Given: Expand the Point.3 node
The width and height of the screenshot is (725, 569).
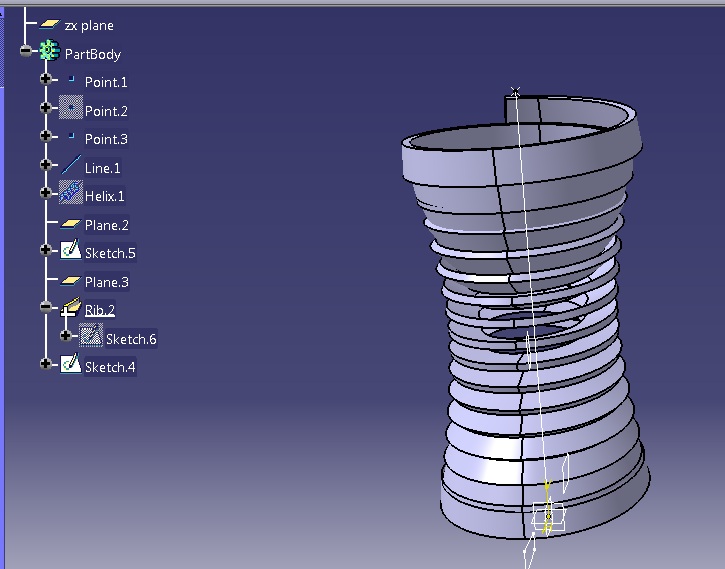Looking at the screenshot, I should (46, 136).
